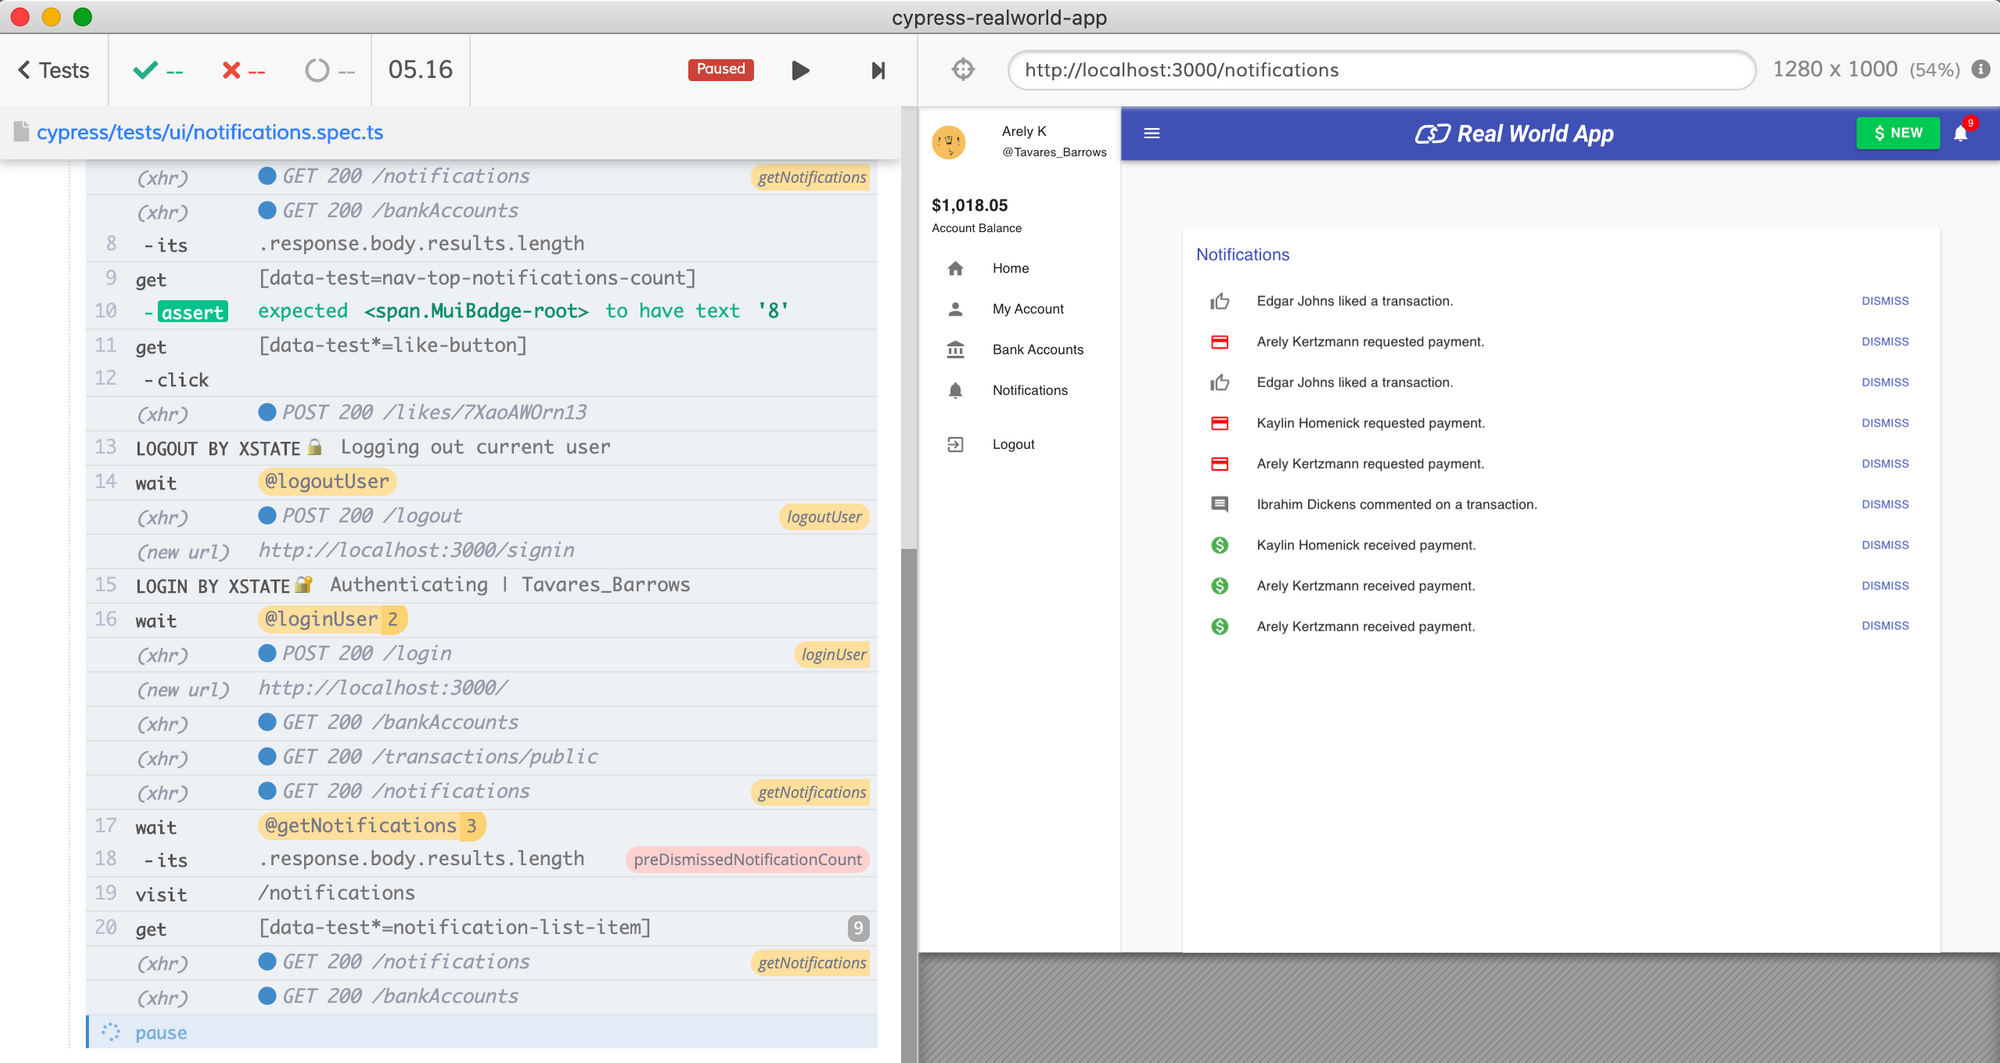Open My Account in the sidebar
The width and height of the screenshot is (2000, 1063).
[x=1027, y=309]
